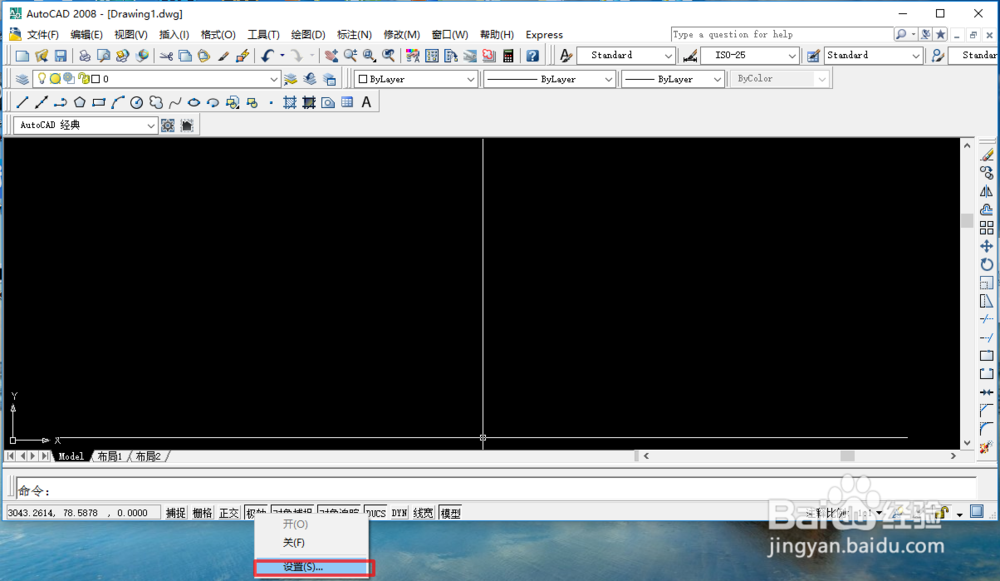
Task: Toggle 正交 ortho mode in status bar
Action: coord(229,513)
